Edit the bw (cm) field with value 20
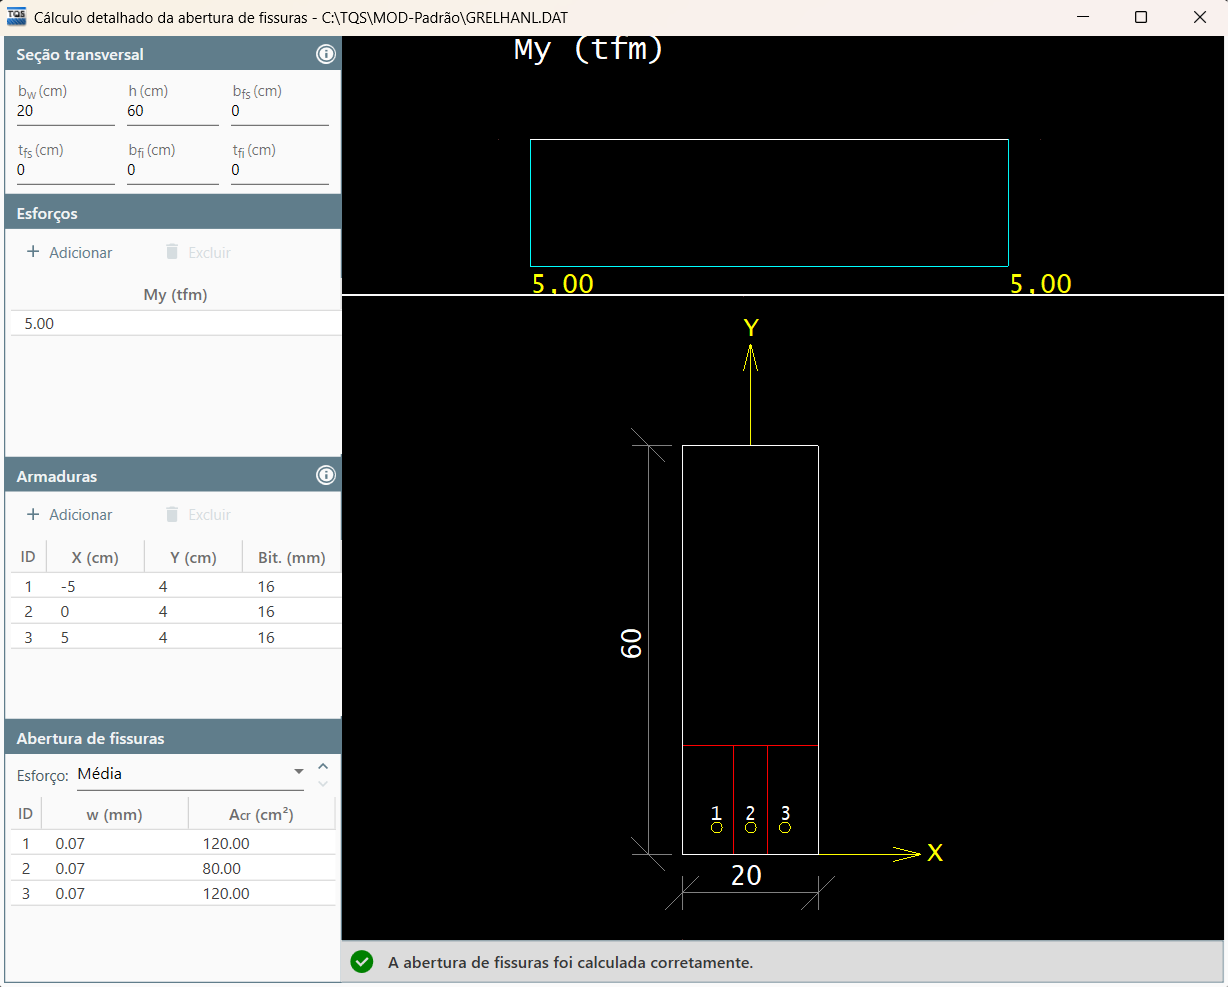1228x987 pixels. tap(66, 112)
